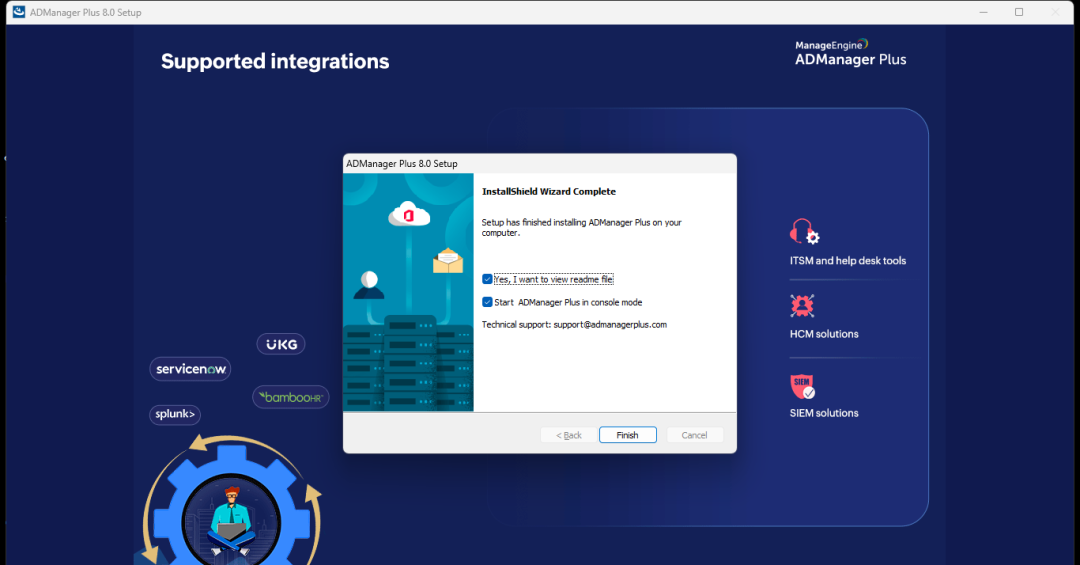Click the ADManager Plus icon in title bar
1080x565 pixels.
(x=19, y=12)
